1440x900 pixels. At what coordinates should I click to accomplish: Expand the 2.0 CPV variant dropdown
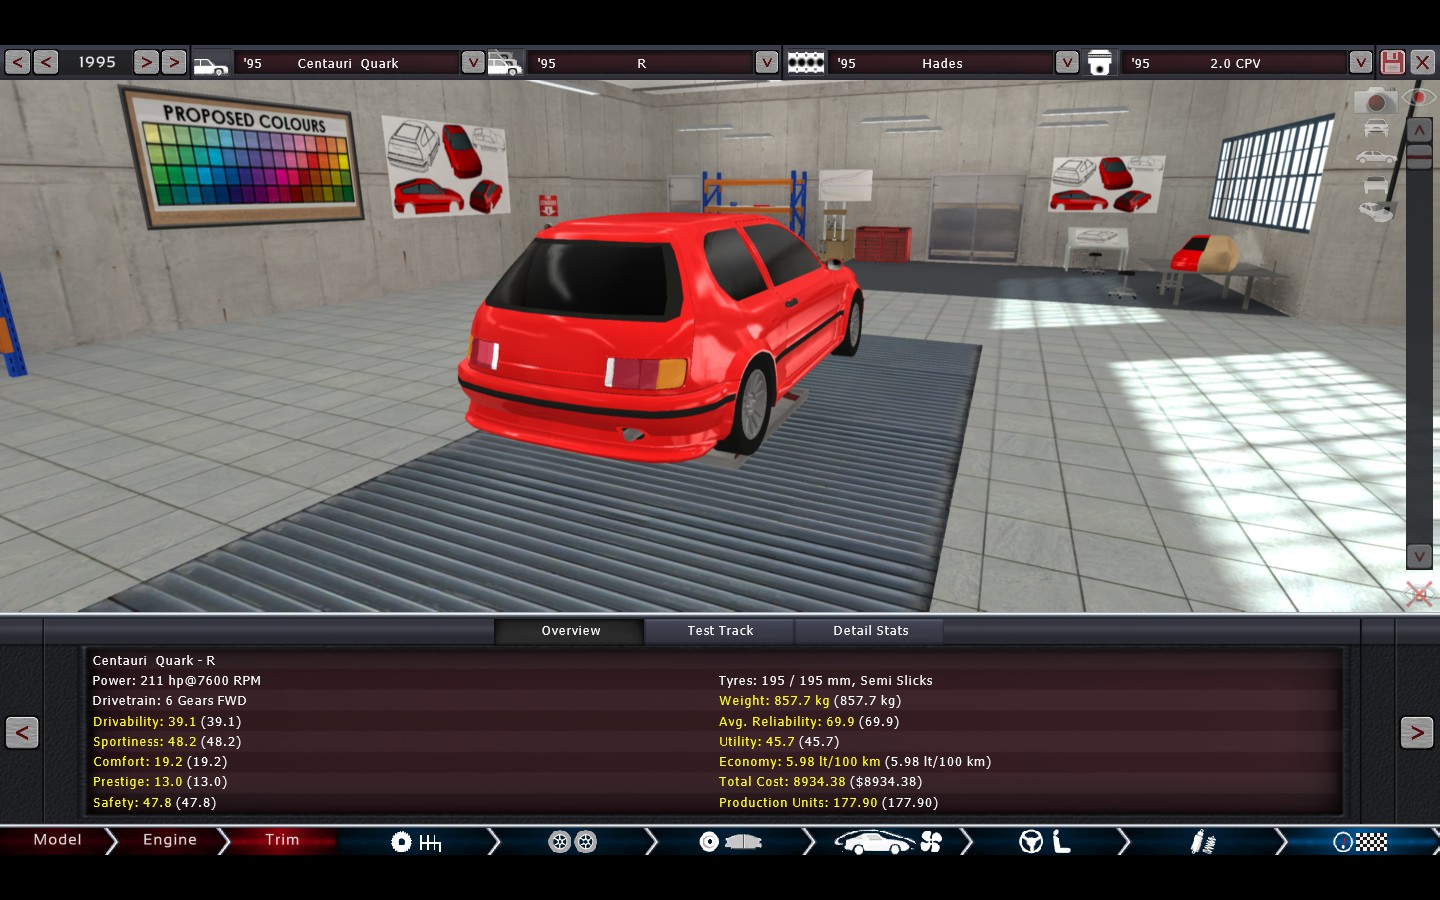pos(1360,62)
